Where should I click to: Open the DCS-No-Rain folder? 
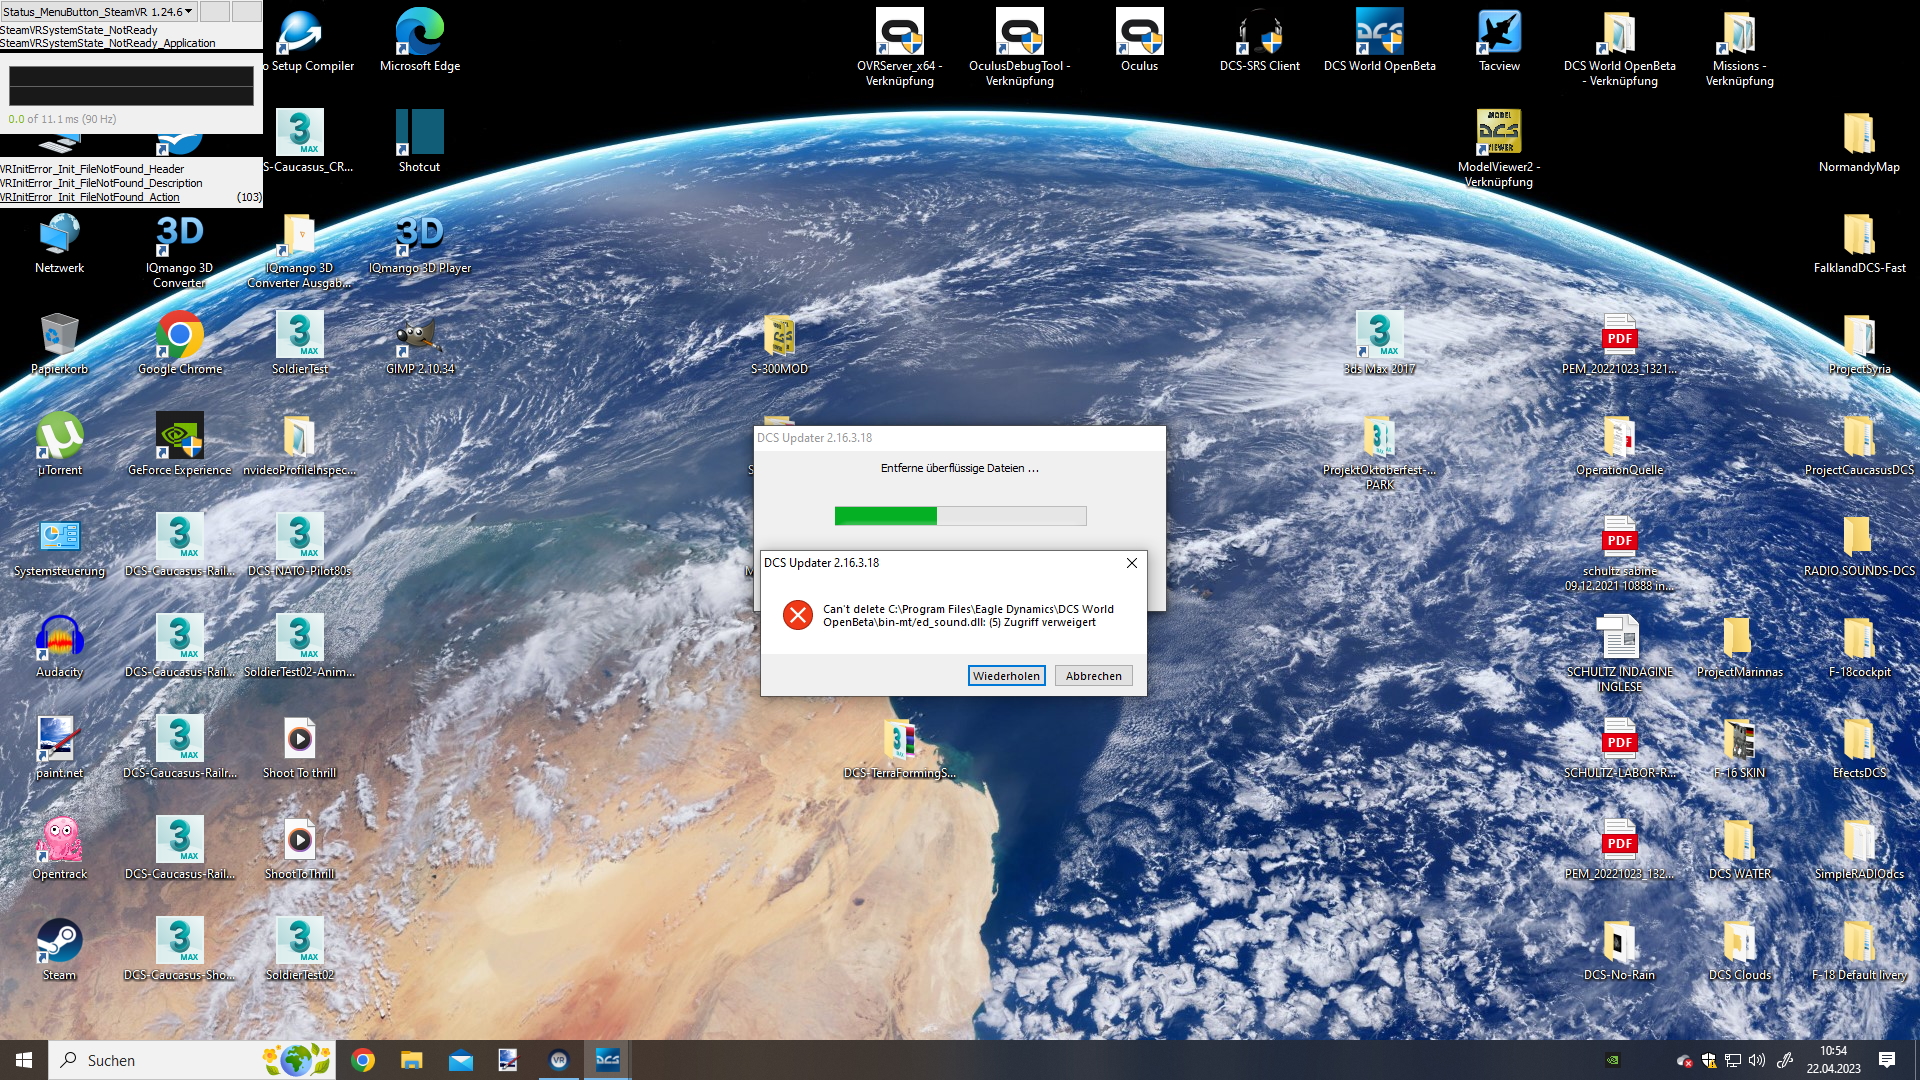click(x=1619, y=950)
